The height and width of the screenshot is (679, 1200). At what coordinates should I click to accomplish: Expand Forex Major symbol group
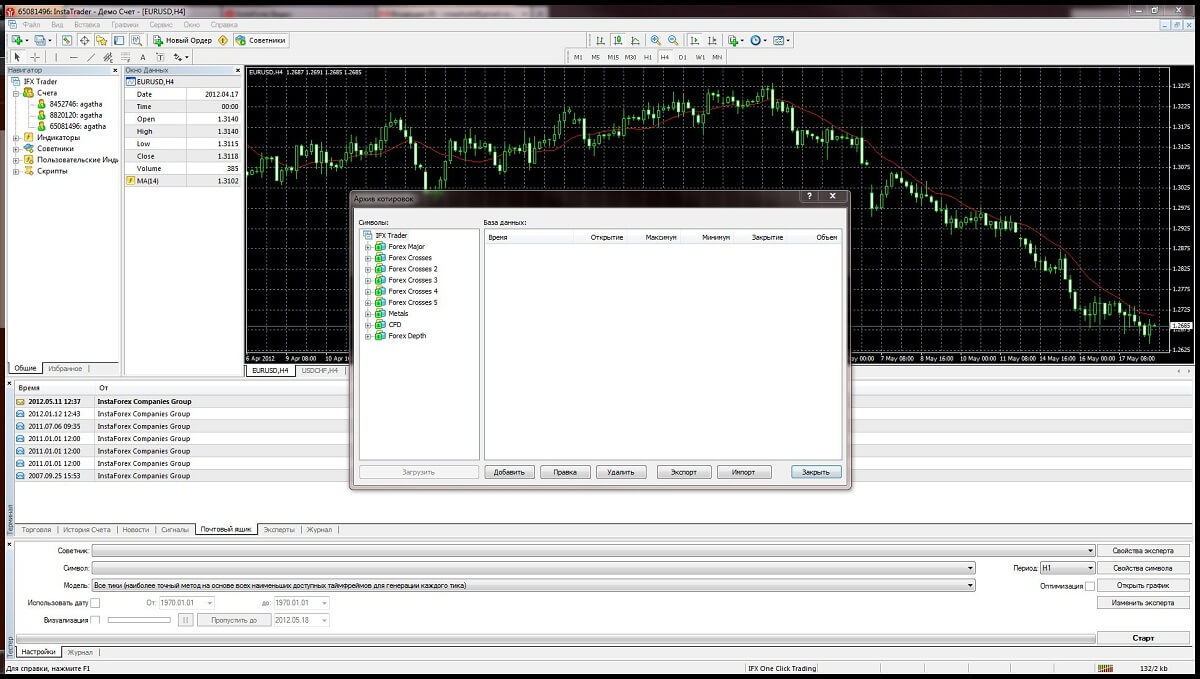[368, 246]
